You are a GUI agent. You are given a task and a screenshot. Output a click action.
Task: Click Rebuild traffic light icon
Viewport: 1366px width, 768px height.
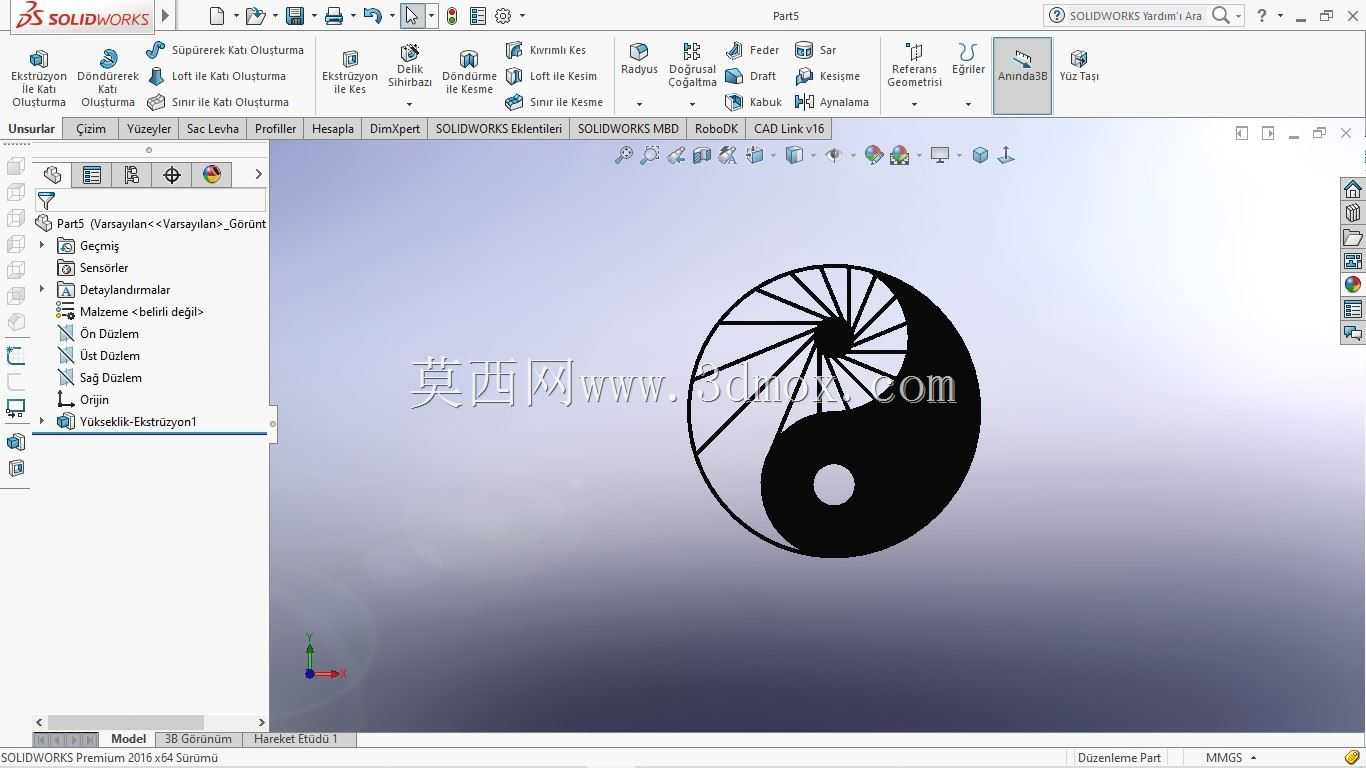pyautogui.click(x=452, y=16)
